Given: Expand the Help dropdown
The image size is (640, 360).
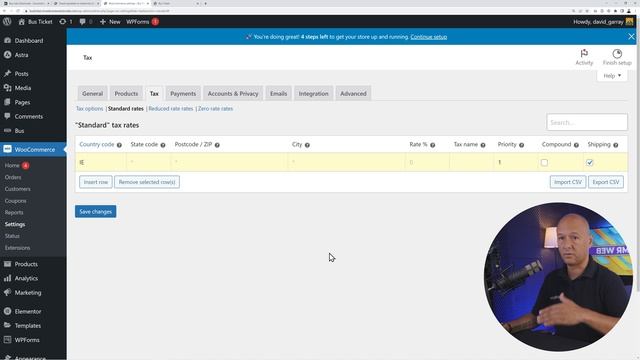Looking at the screenshot, I should pyautogui.click(x=612, y=76).
